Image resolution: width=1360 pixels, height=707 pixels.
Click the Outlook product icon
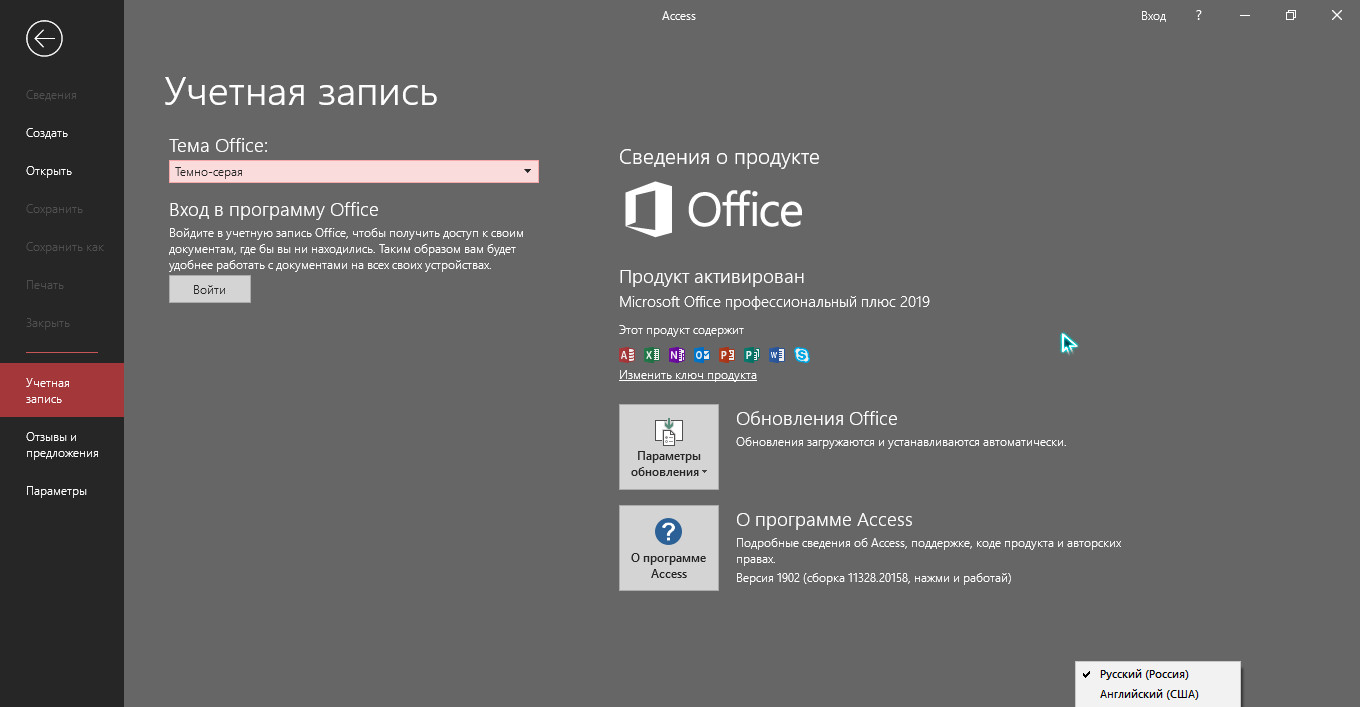(702, 355)
